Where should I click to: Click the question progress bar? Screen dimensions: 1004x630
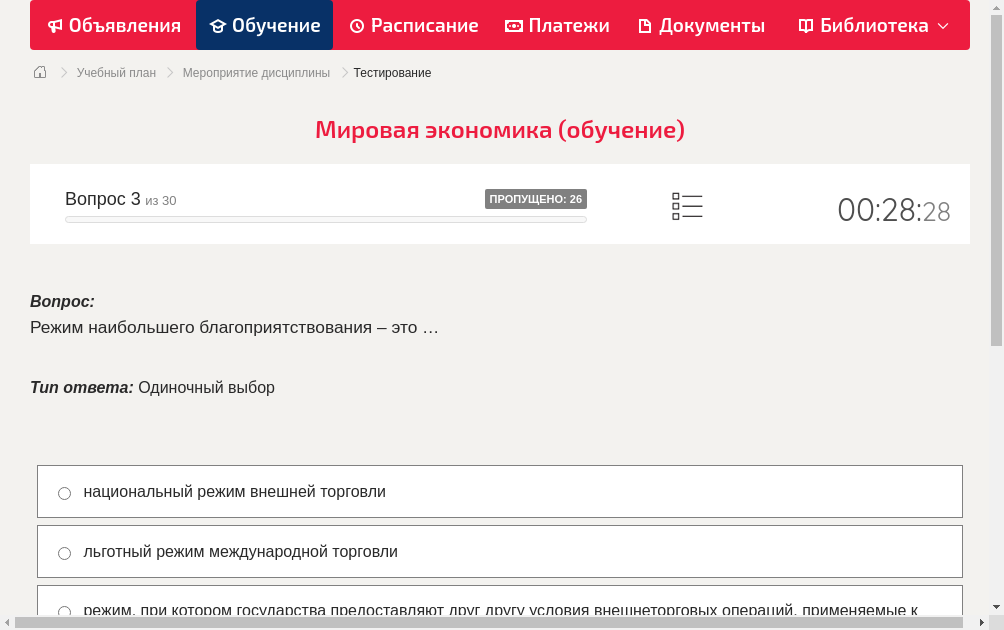[x=325, y=219]
